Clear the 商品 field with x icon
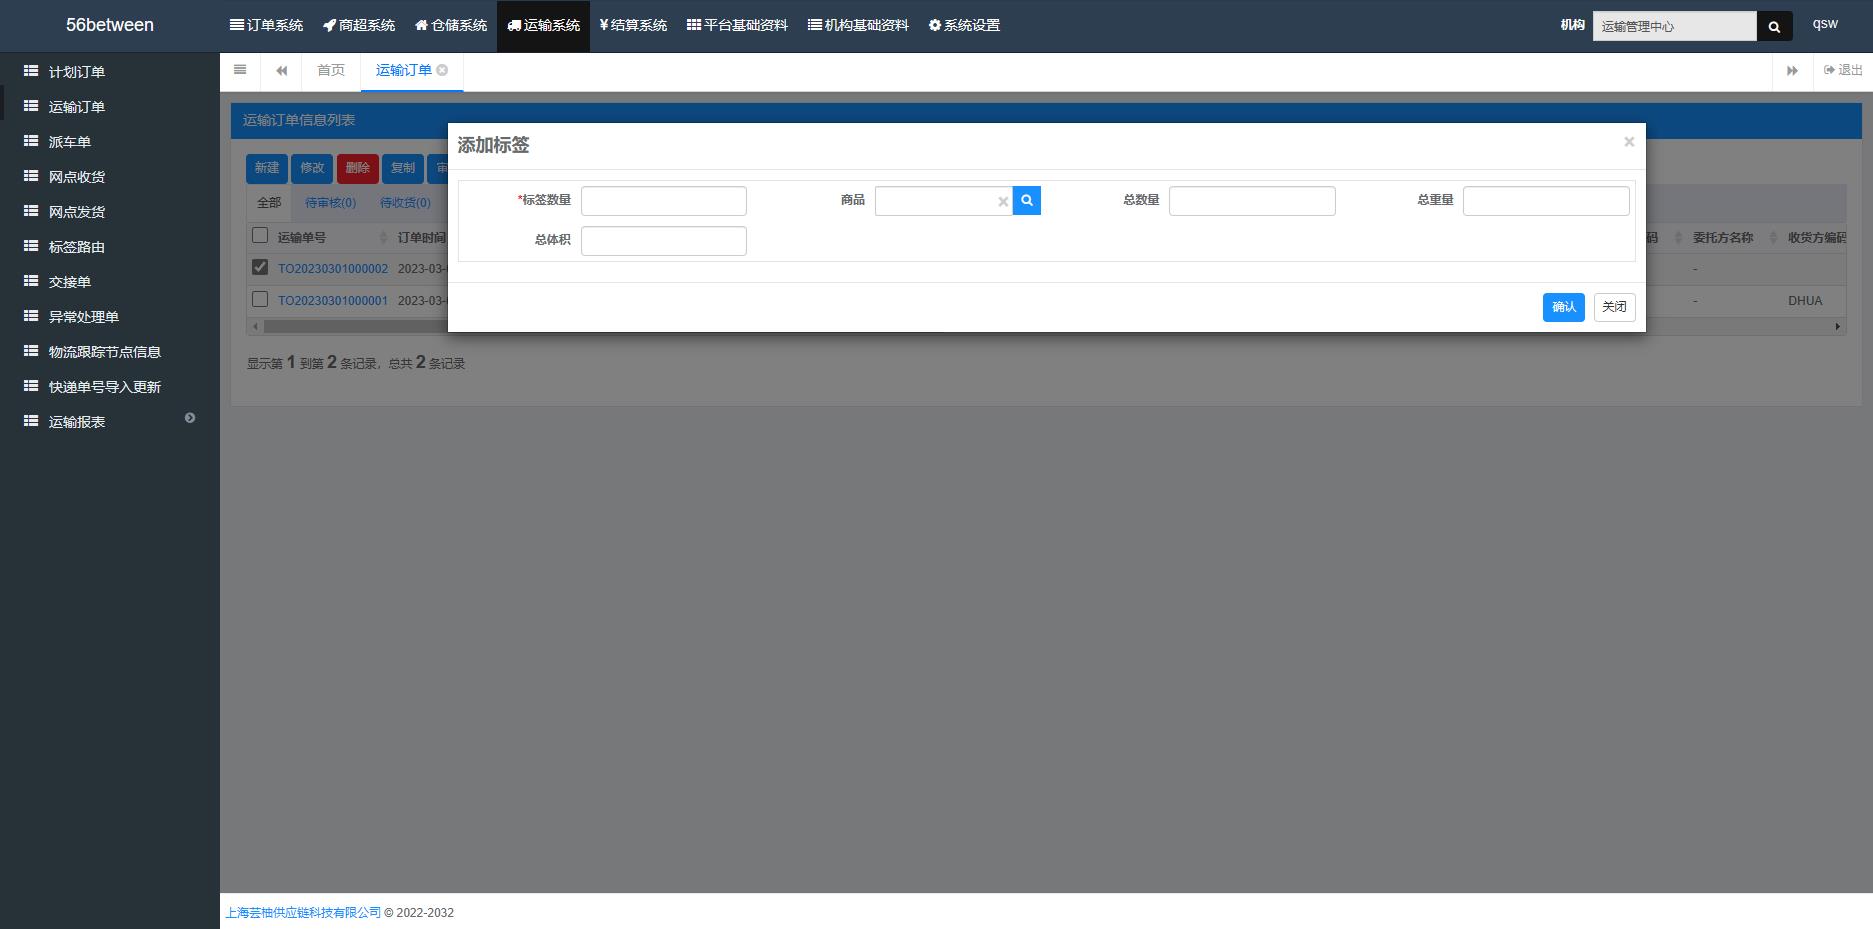This screenshot has height=929, width=1873. (1003, 202)
